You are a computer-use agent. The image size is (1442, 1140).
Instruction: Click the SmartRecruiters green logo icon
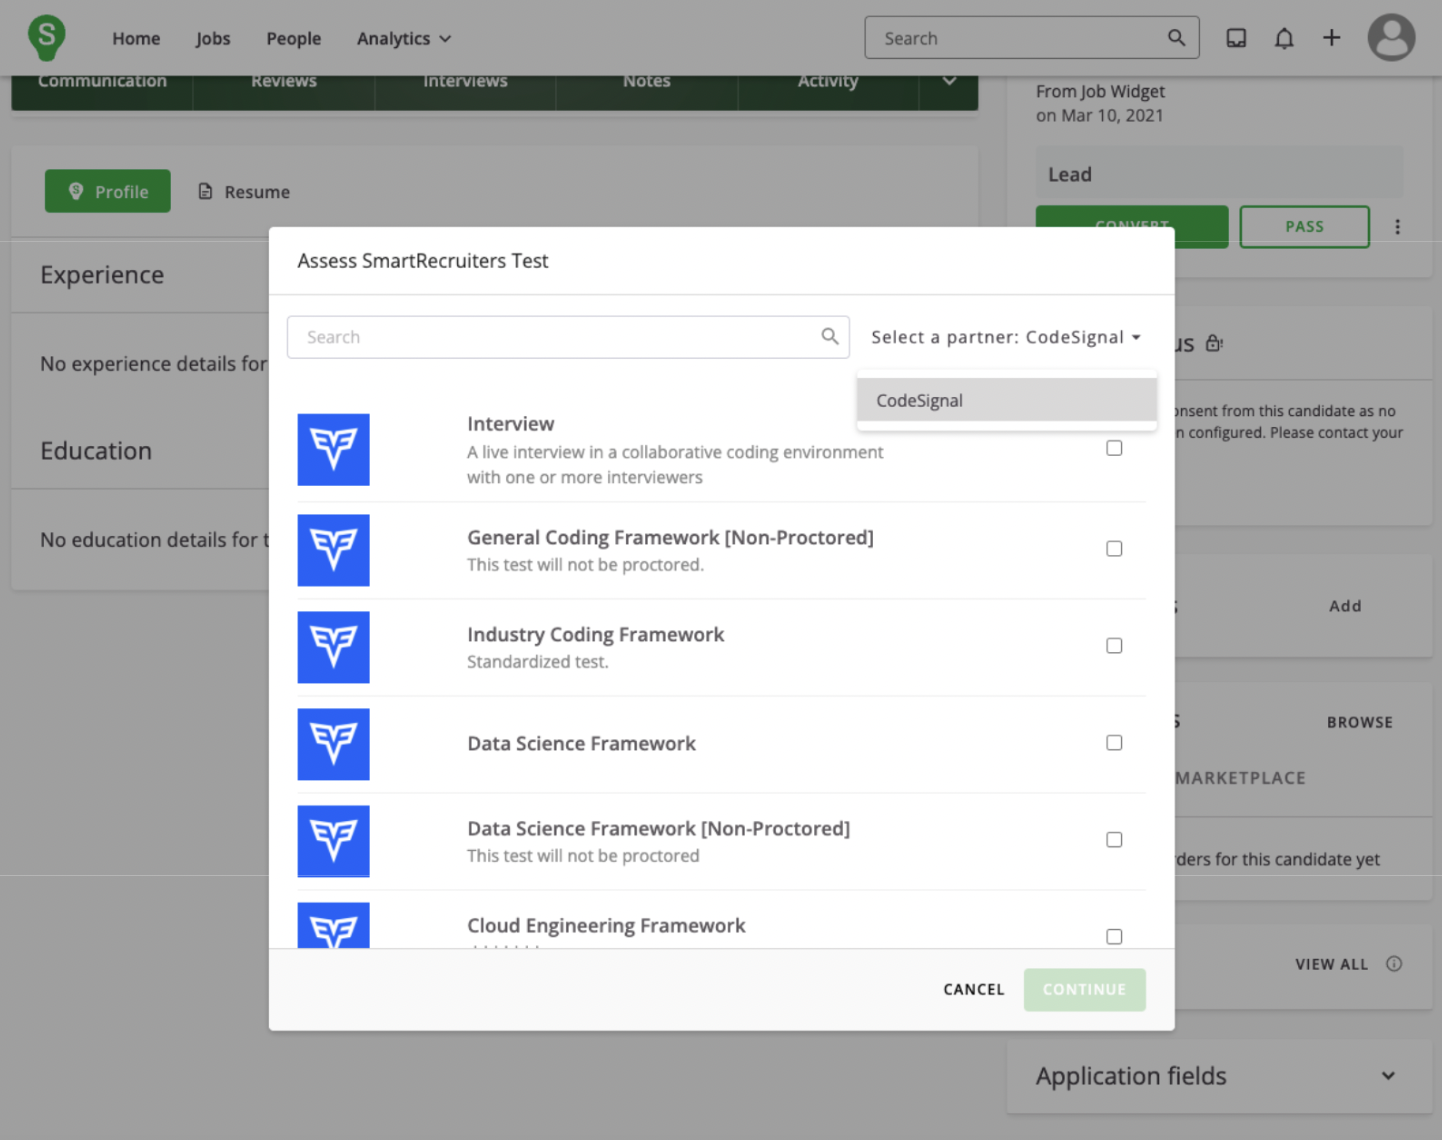[46, 38]
